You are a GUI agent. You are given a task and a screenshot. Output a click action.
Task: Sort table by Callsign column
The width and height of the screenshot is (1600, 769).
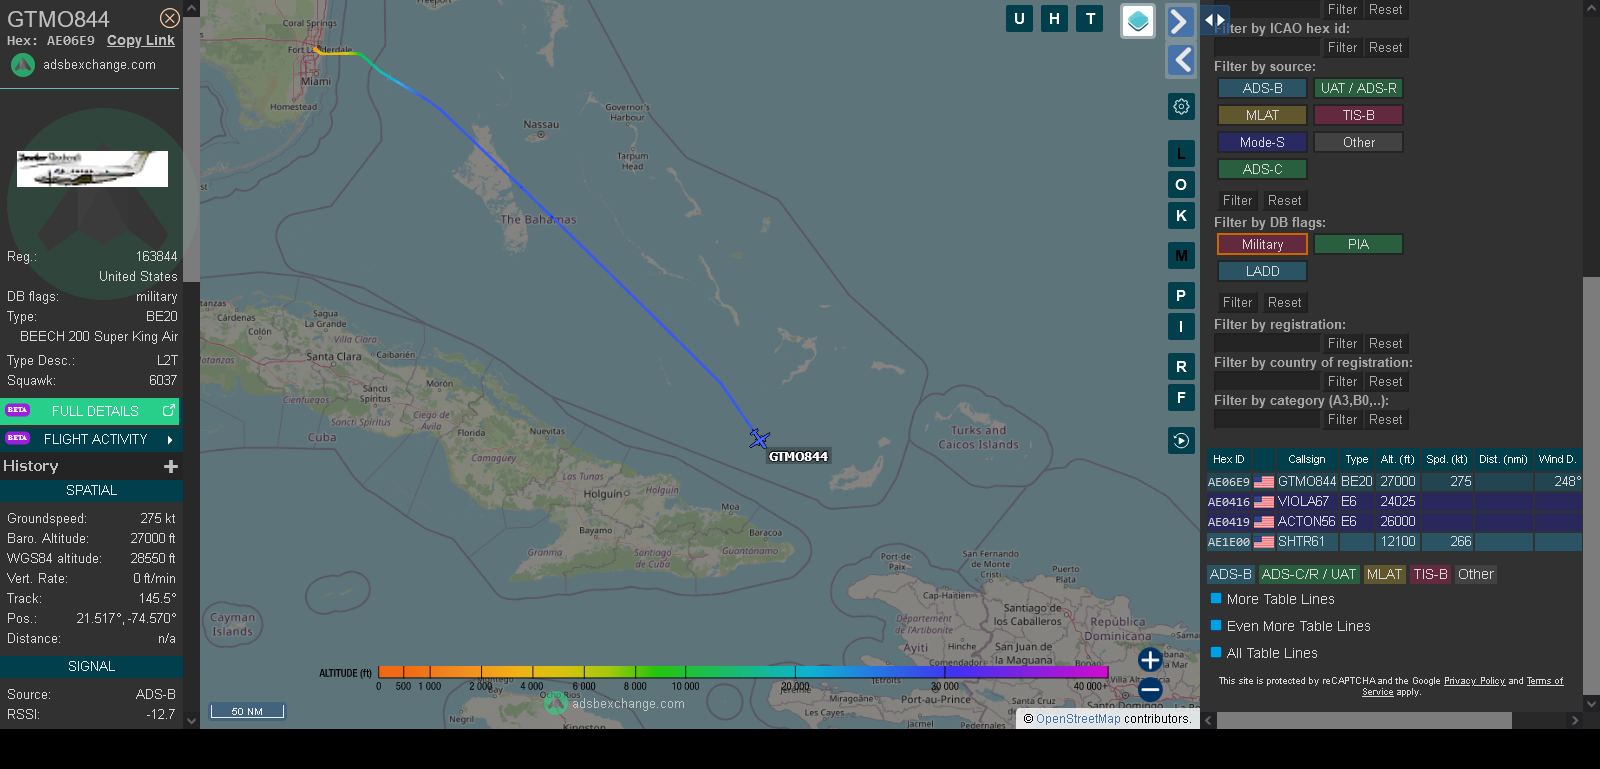coord(1306,459)
